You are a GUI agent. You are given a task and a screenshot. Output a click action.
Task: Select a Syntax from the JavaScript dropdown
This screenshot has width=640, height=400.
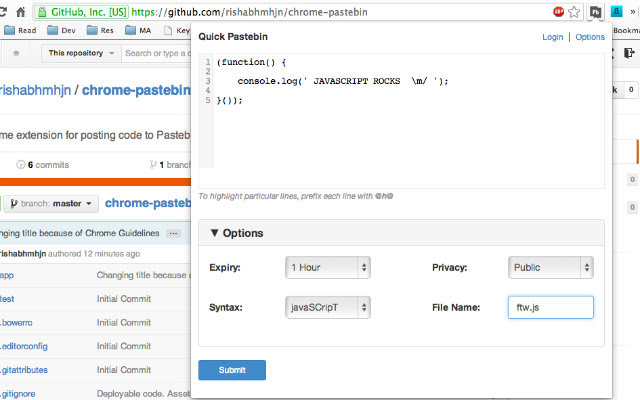[328, 307]
